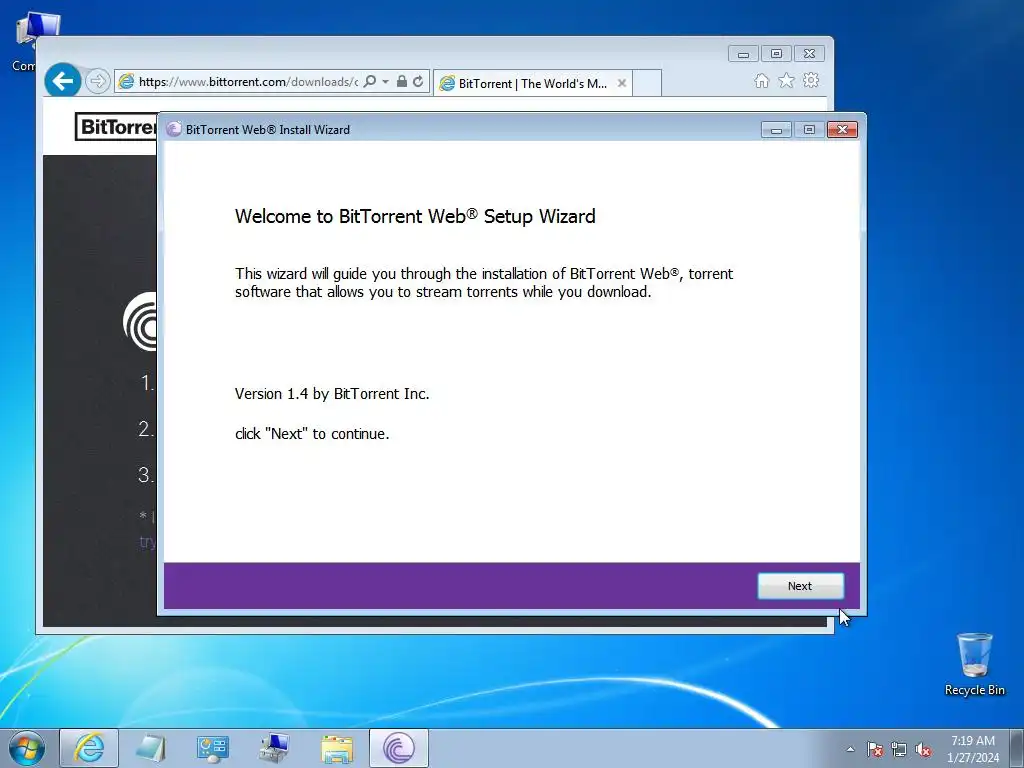Show hidden system tray icons
This screenshot has height=768, width=1024.
850,749
